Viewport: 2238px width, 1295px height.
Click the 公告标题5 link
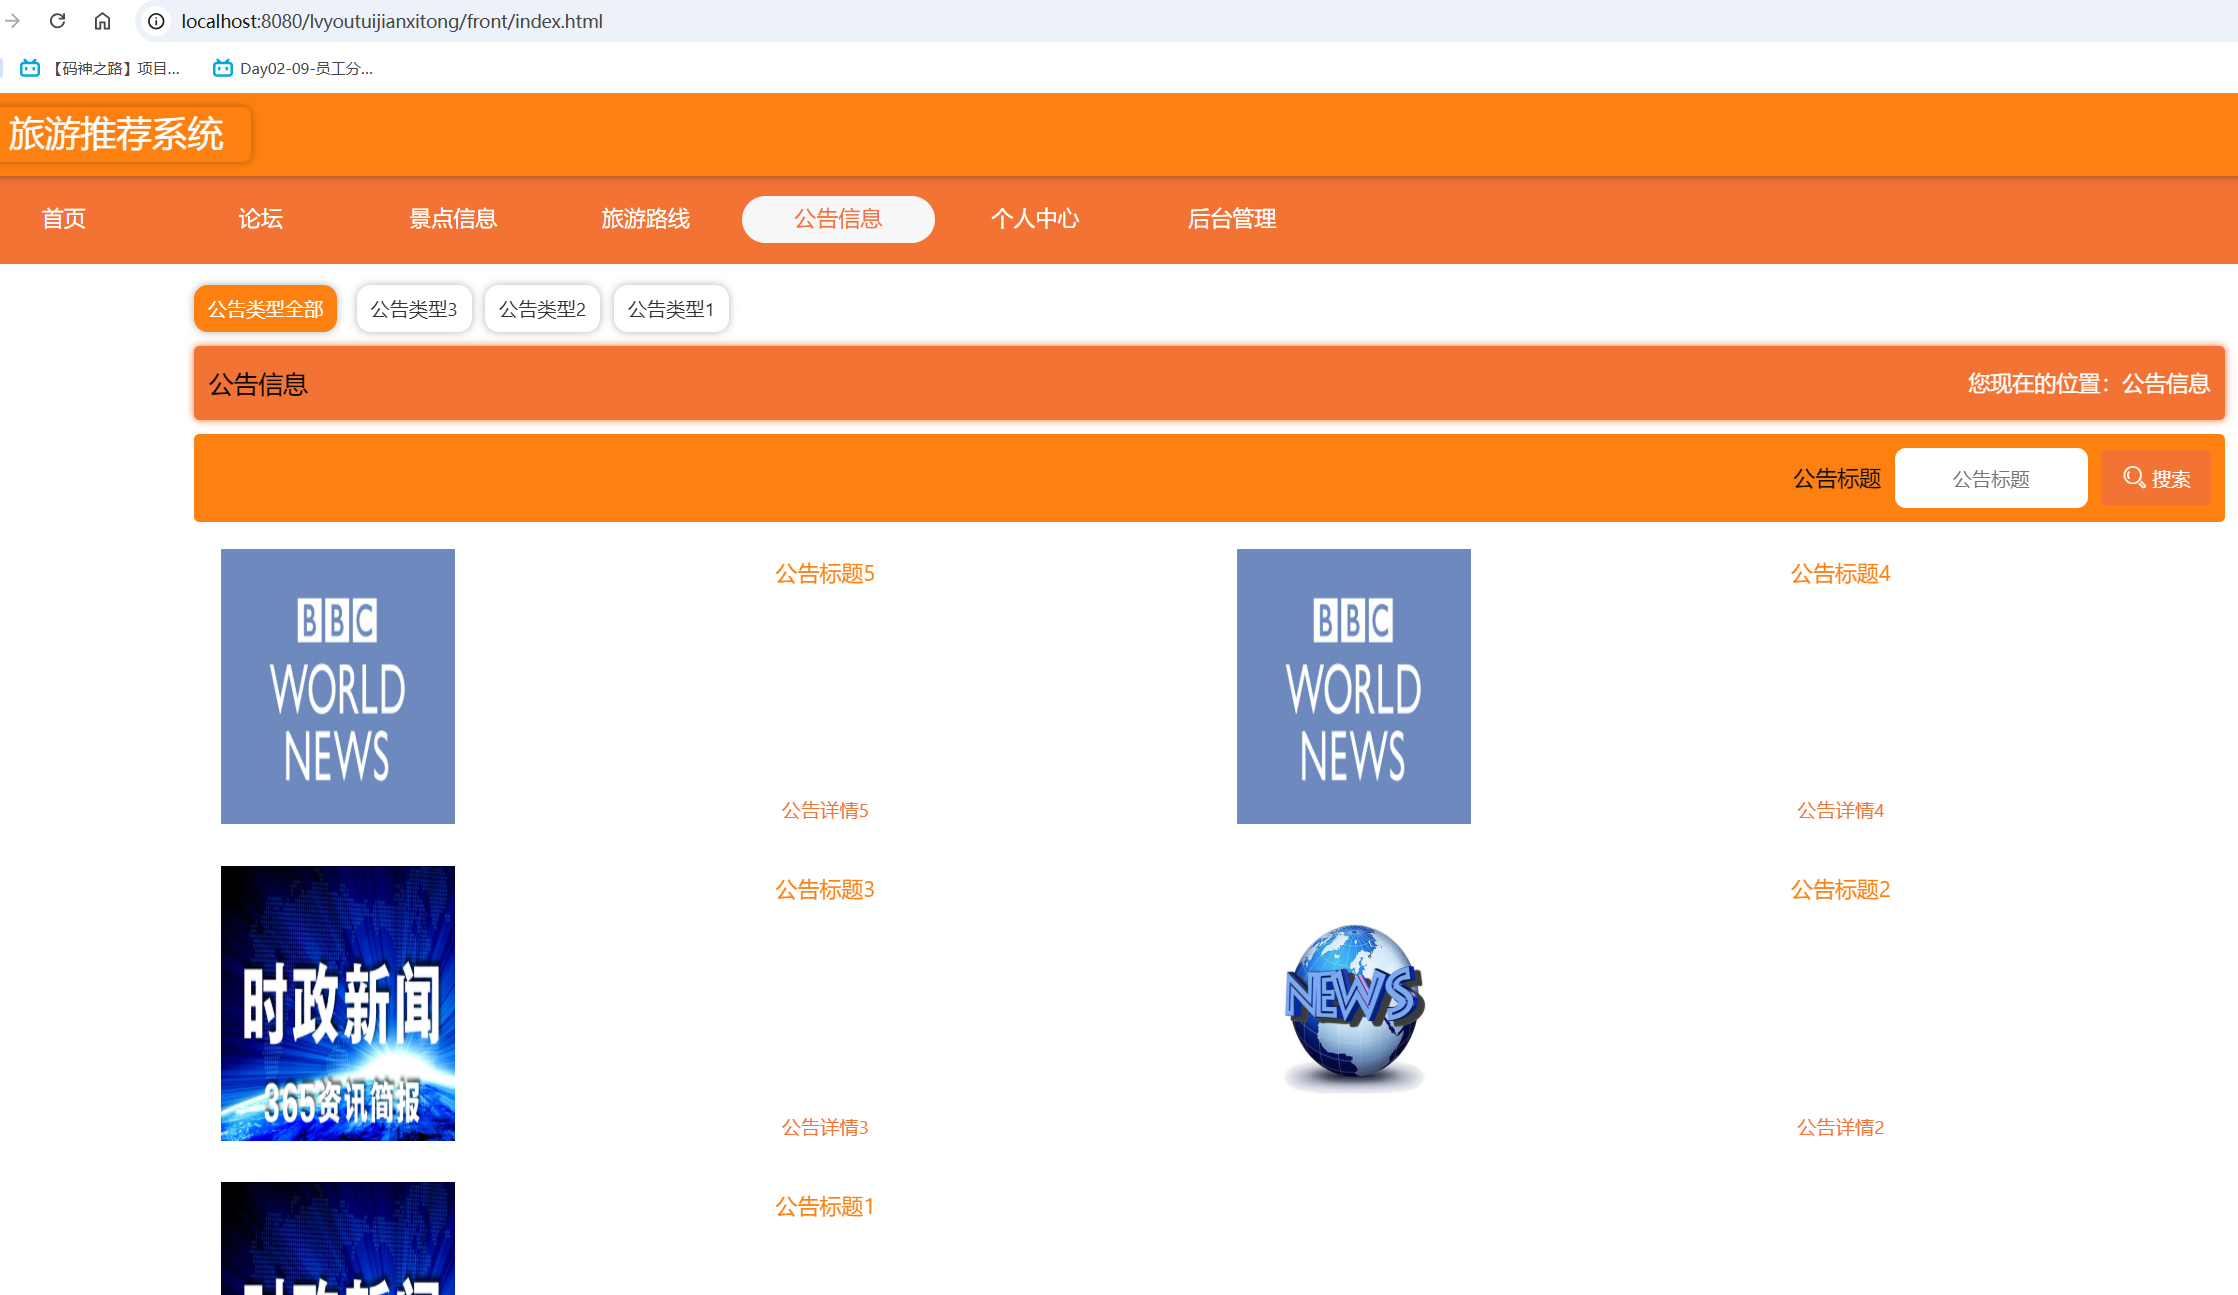tap(824, 574)
